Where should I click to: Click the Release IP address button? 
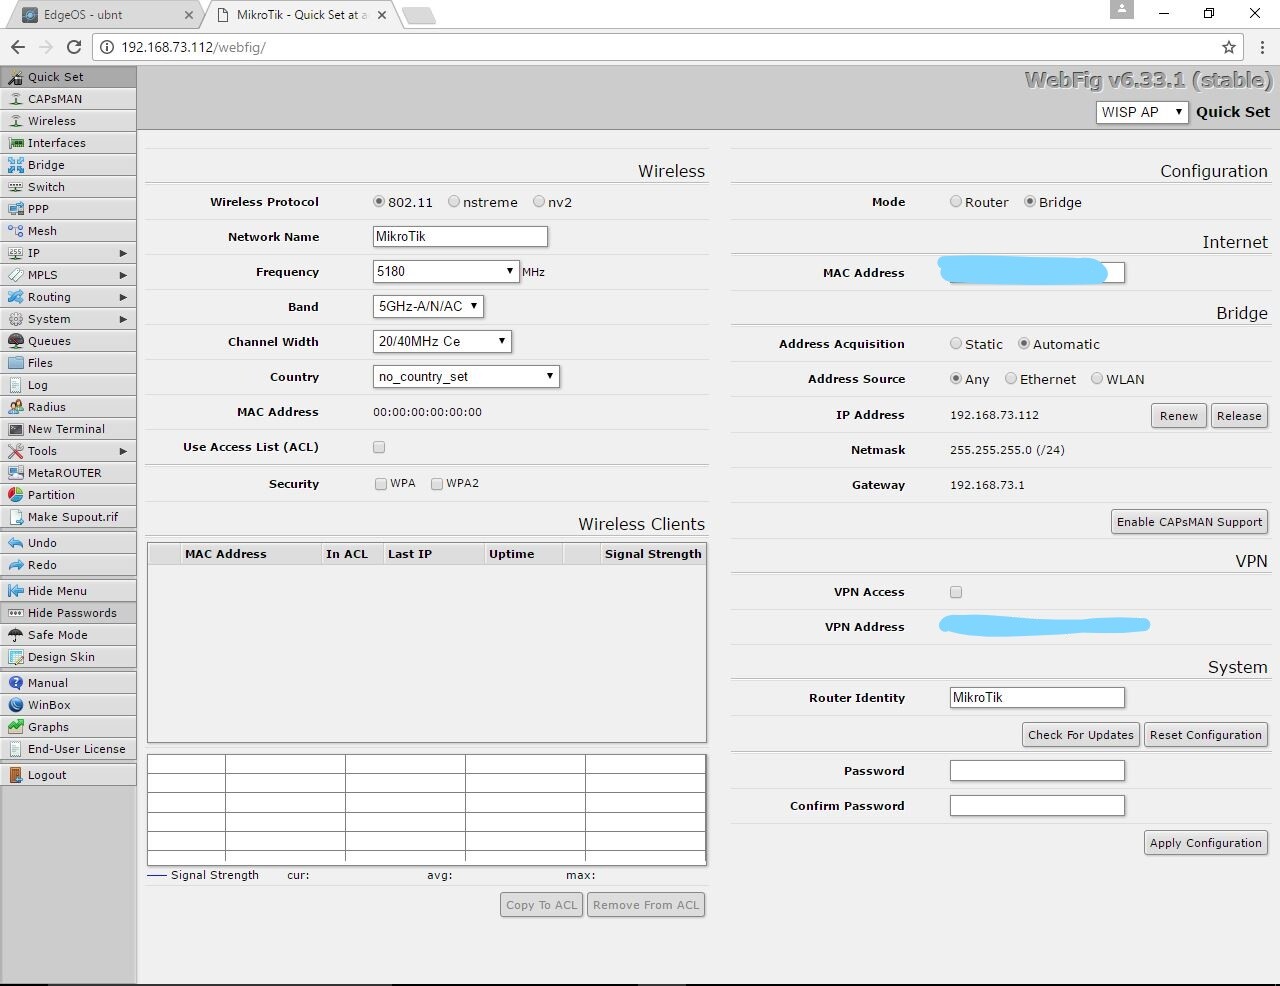tap(1239, 416)
